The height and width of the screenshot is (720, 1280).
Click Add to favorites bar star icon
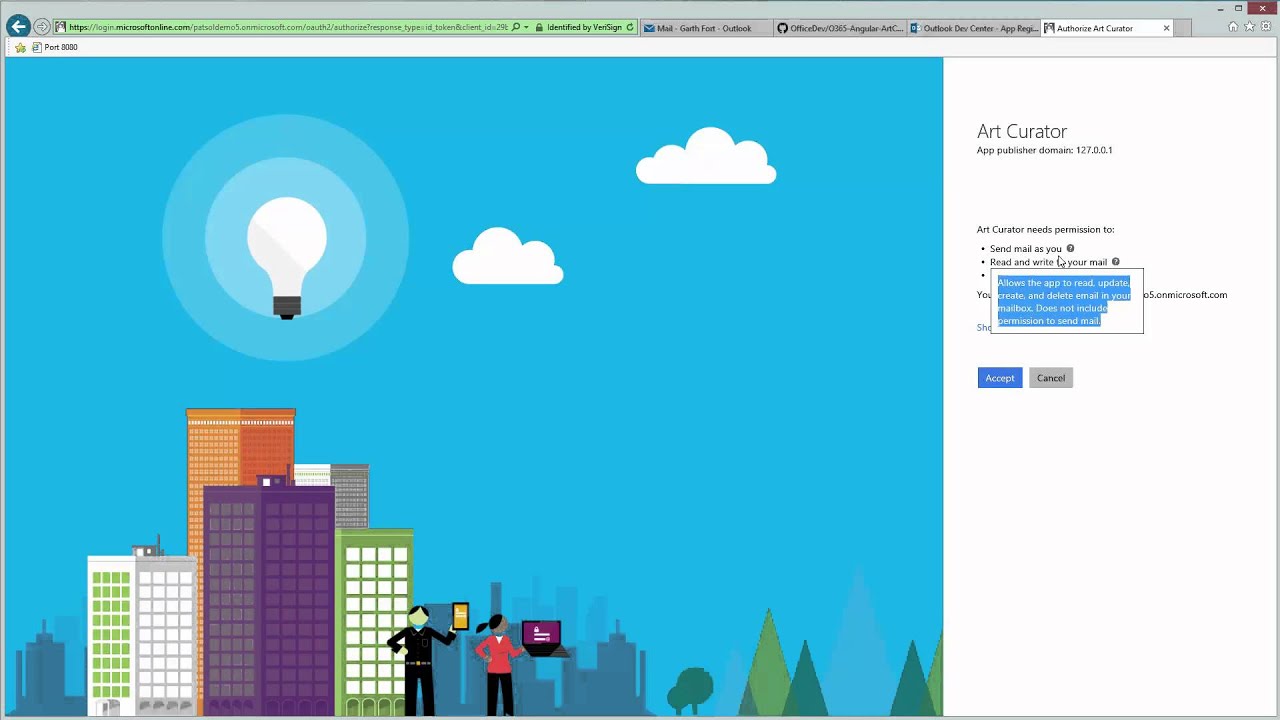(x=20, y=47)
